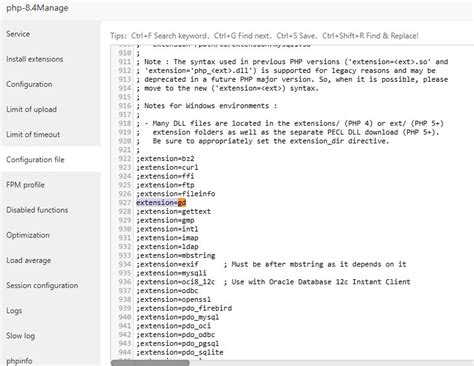Click line ';extension=openssl' in editor

pos(173,299)
